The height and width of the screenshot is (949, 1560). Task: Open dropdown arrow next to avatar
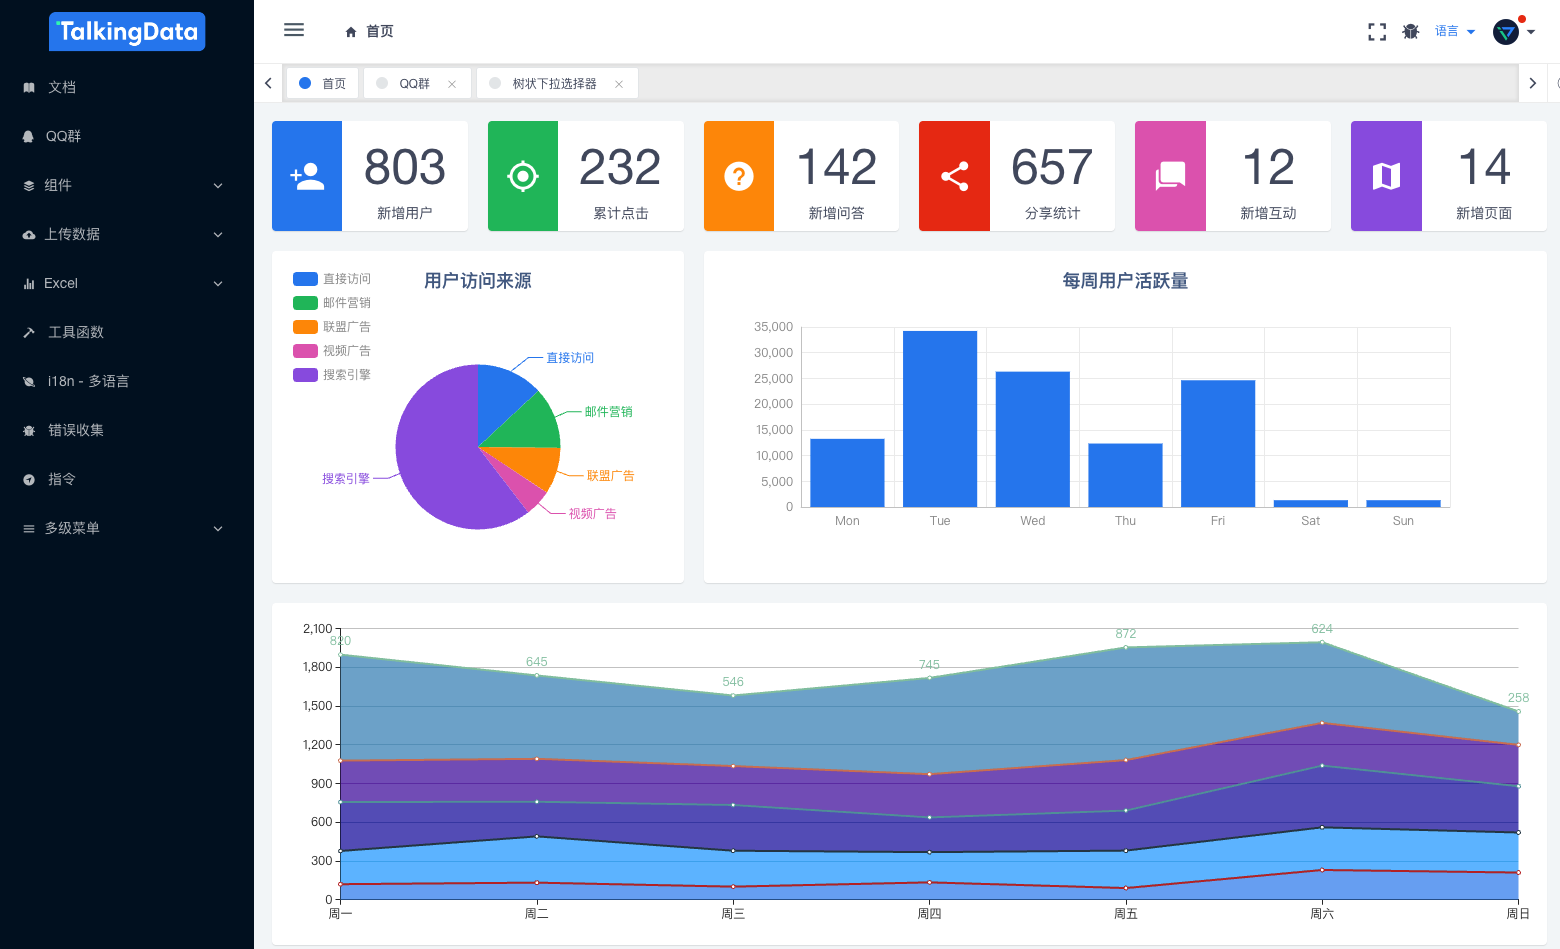click(1531, 32)
